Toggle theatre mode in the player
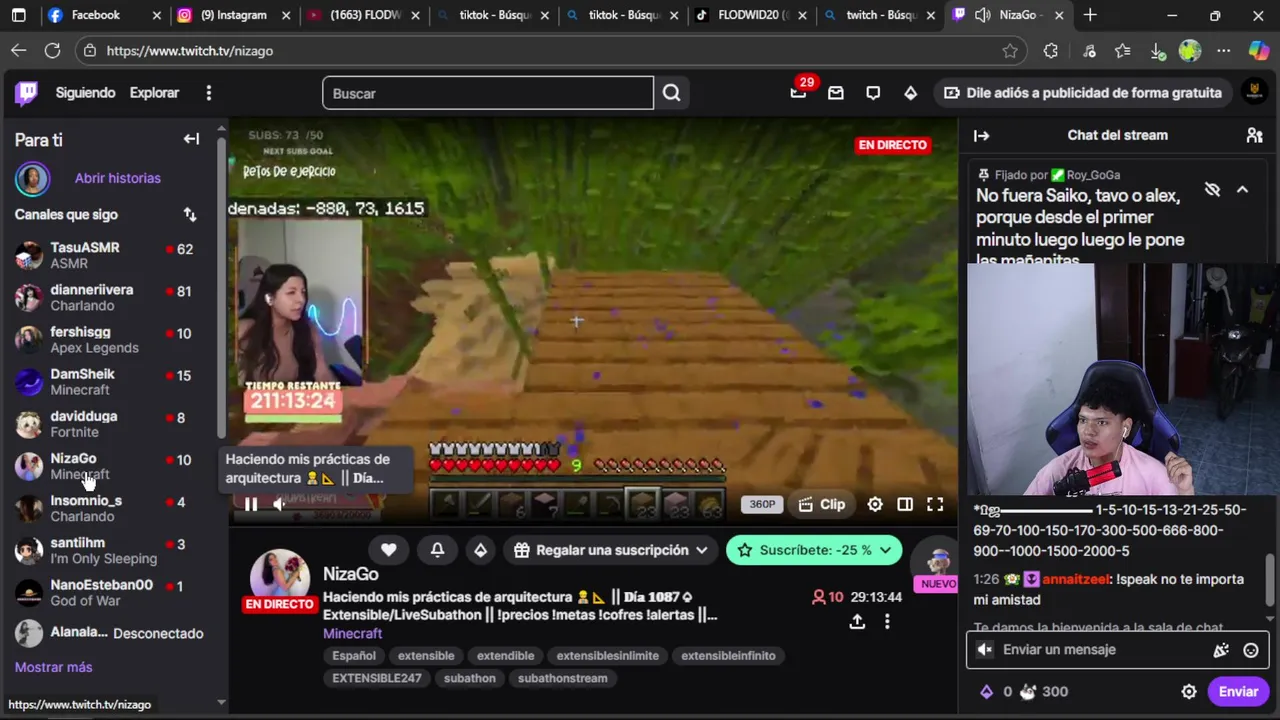The height and width of the screenshot is (720, 1280). coord(905,504)
